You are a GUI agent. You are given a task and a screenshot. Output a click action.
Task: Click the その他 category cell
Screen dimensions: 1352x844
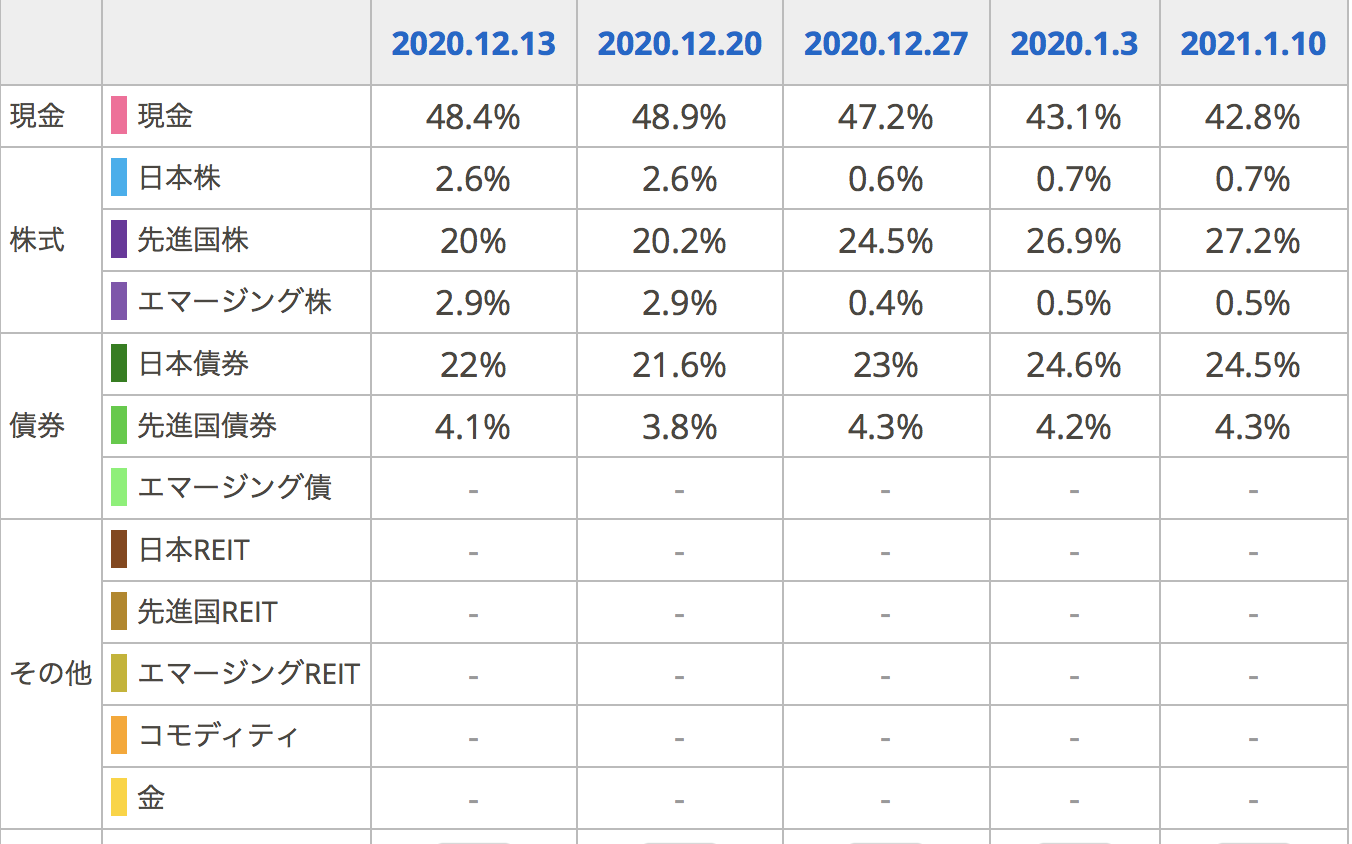(x=50, y=674)
